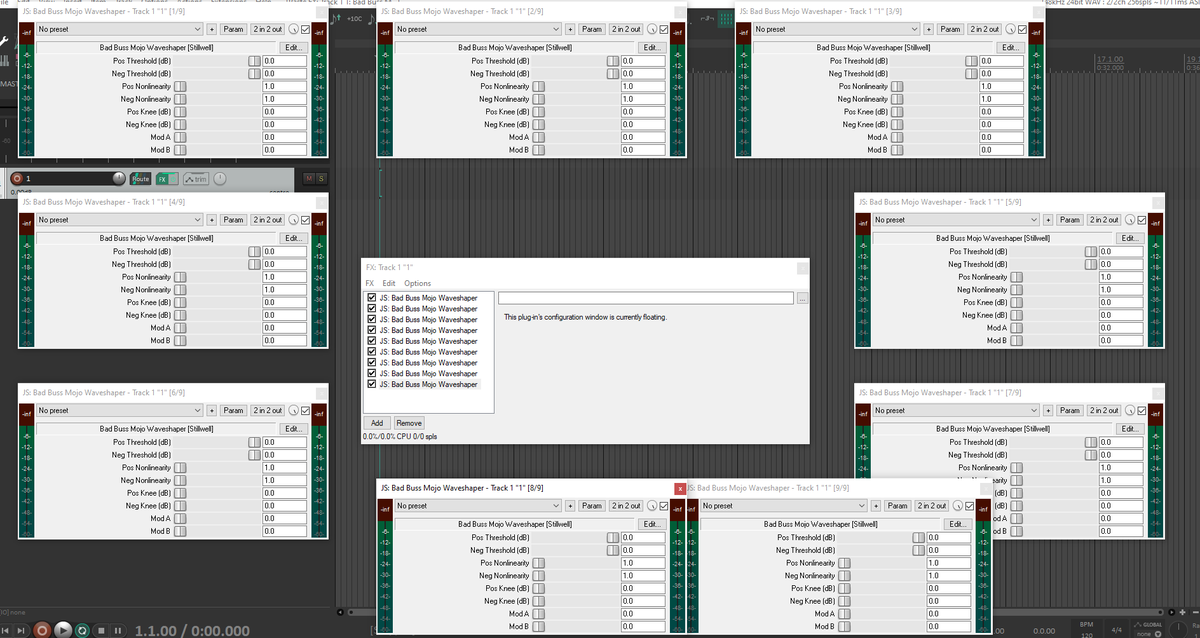This screenshot has width=1200, height=638.
Task: Click the + preset button in Waveshaper [9/9]
Action: point(876,506)
